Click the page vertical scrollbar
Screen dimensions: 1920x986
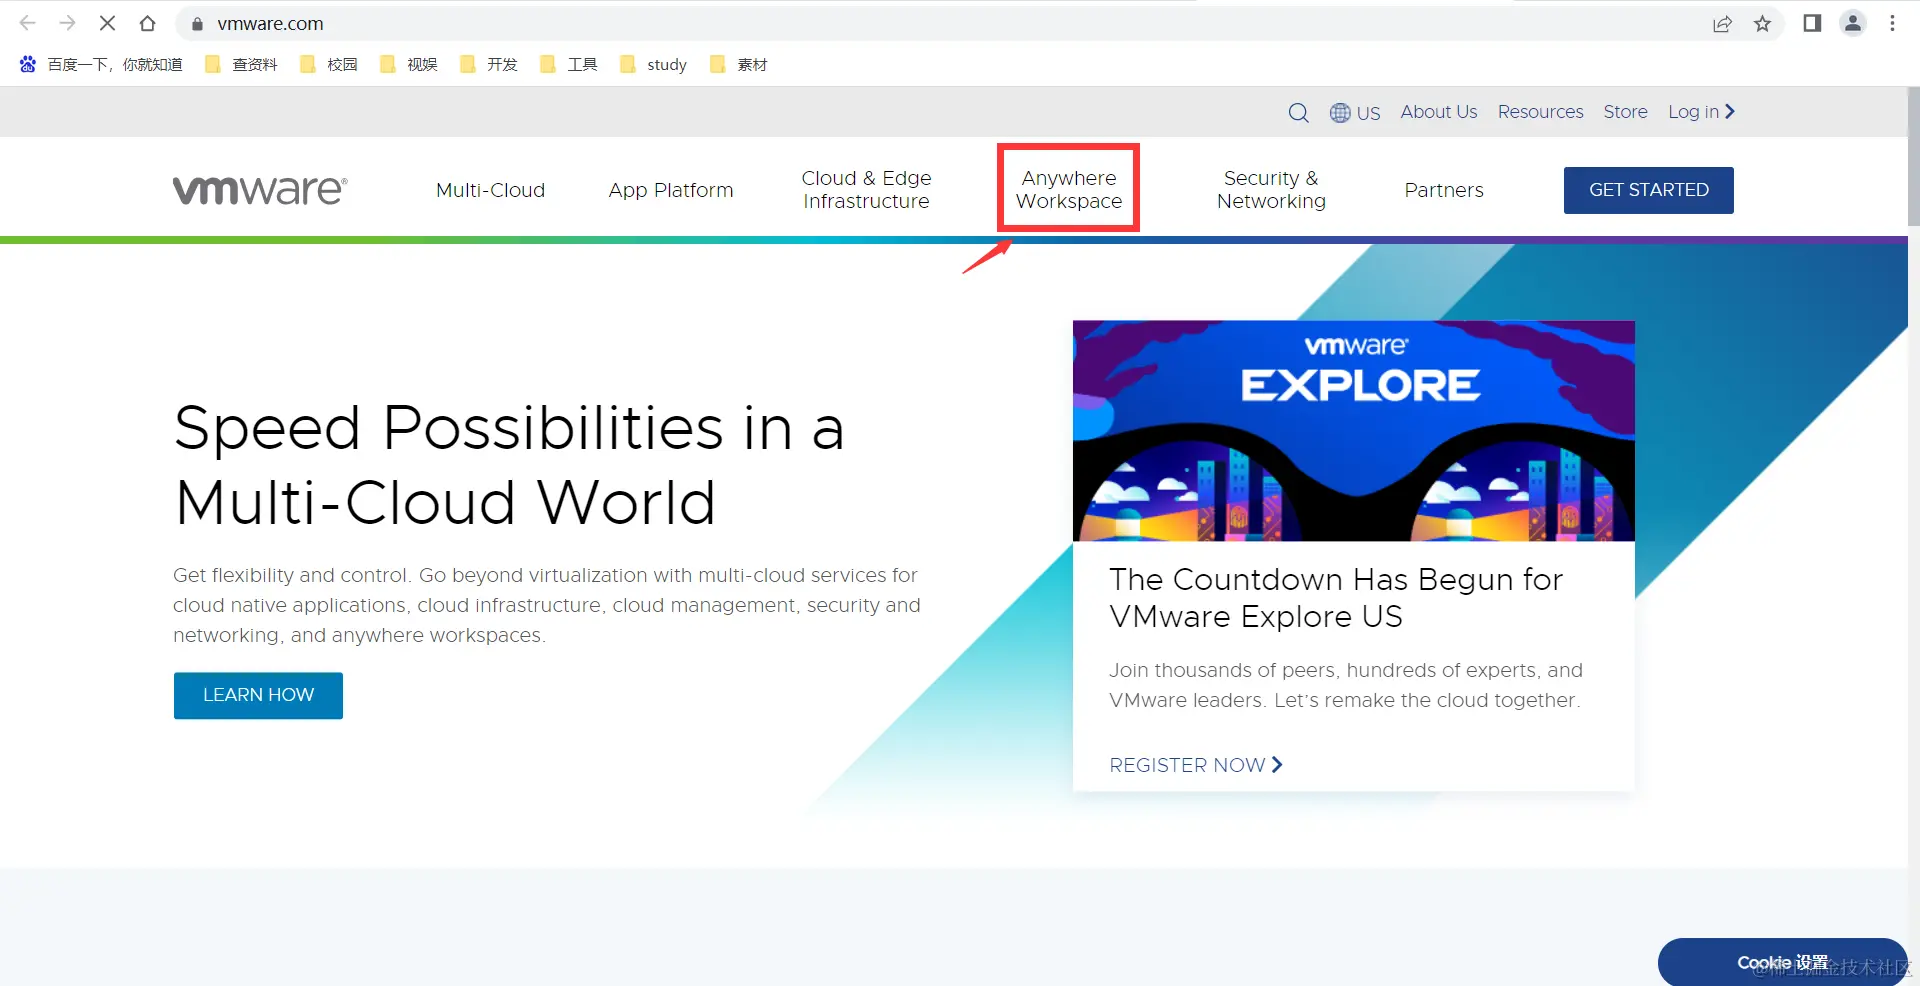tap(1913, 155)
